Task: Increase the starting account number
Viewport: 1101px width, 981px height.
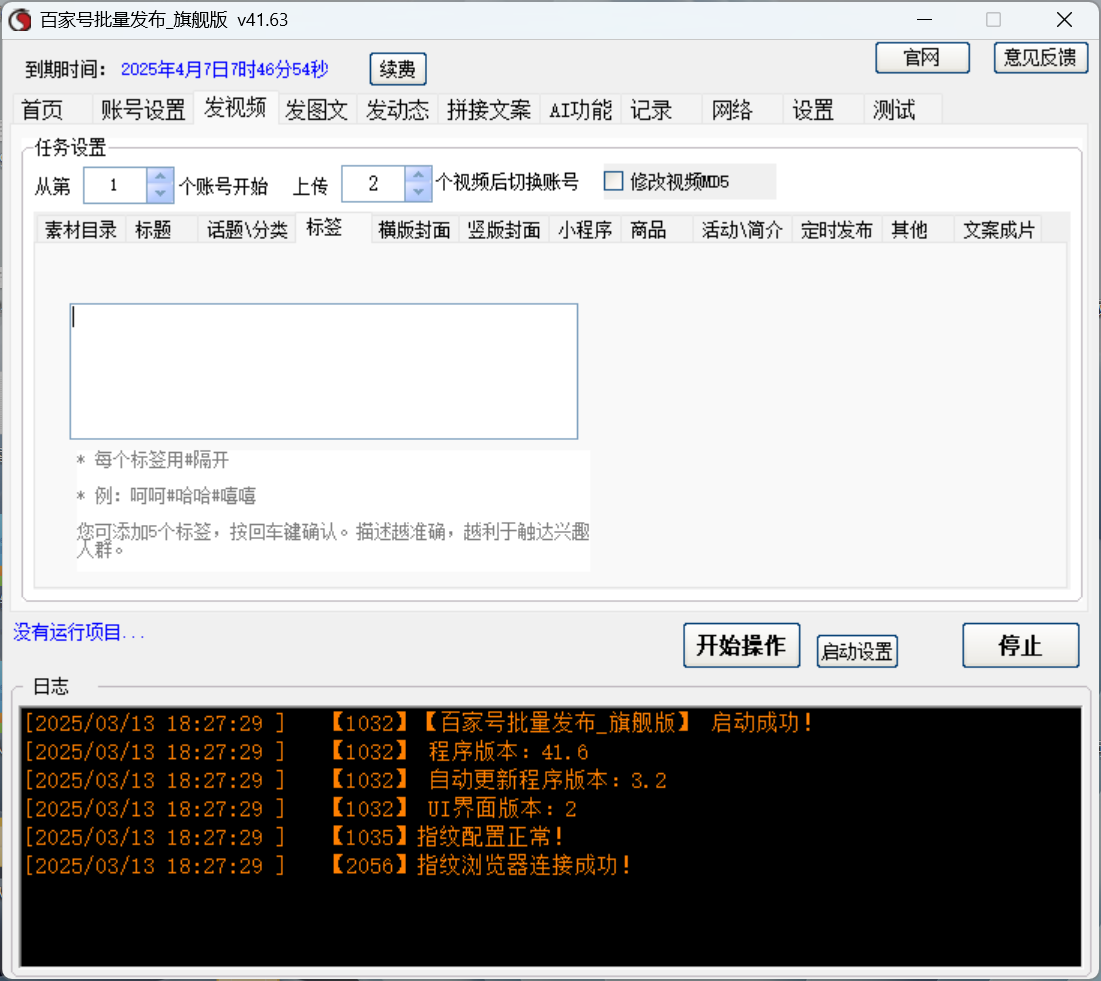Action: [x=160, y=176]
